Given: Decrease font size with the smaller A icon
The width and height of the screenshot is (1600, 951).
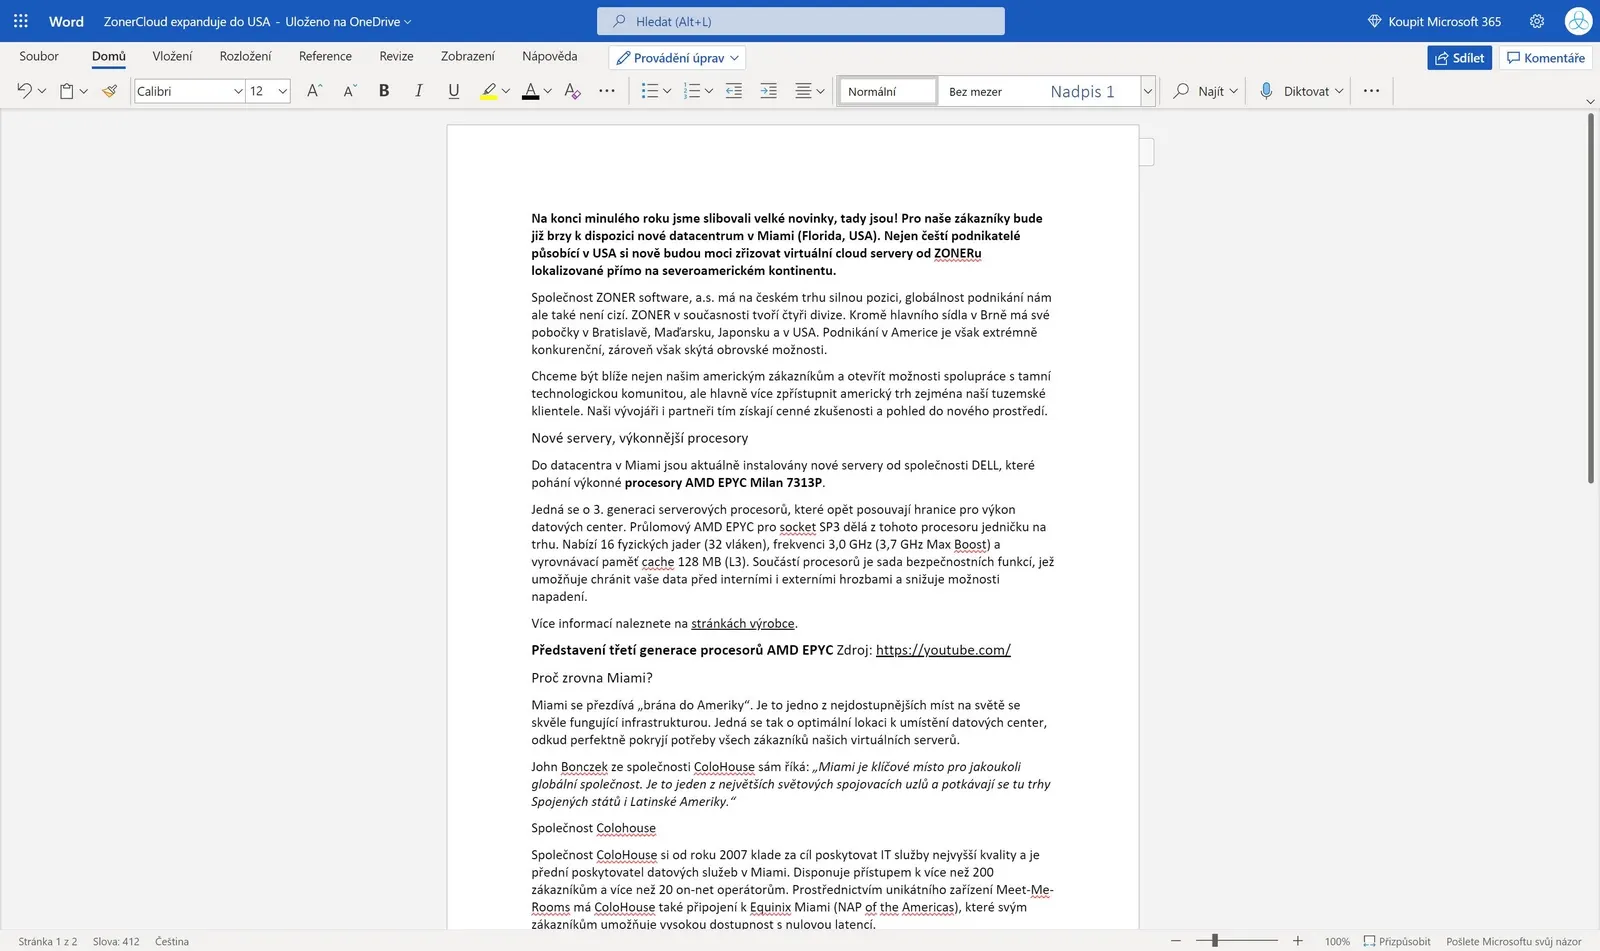Looking at the screenshot, I should click(349, 91).
